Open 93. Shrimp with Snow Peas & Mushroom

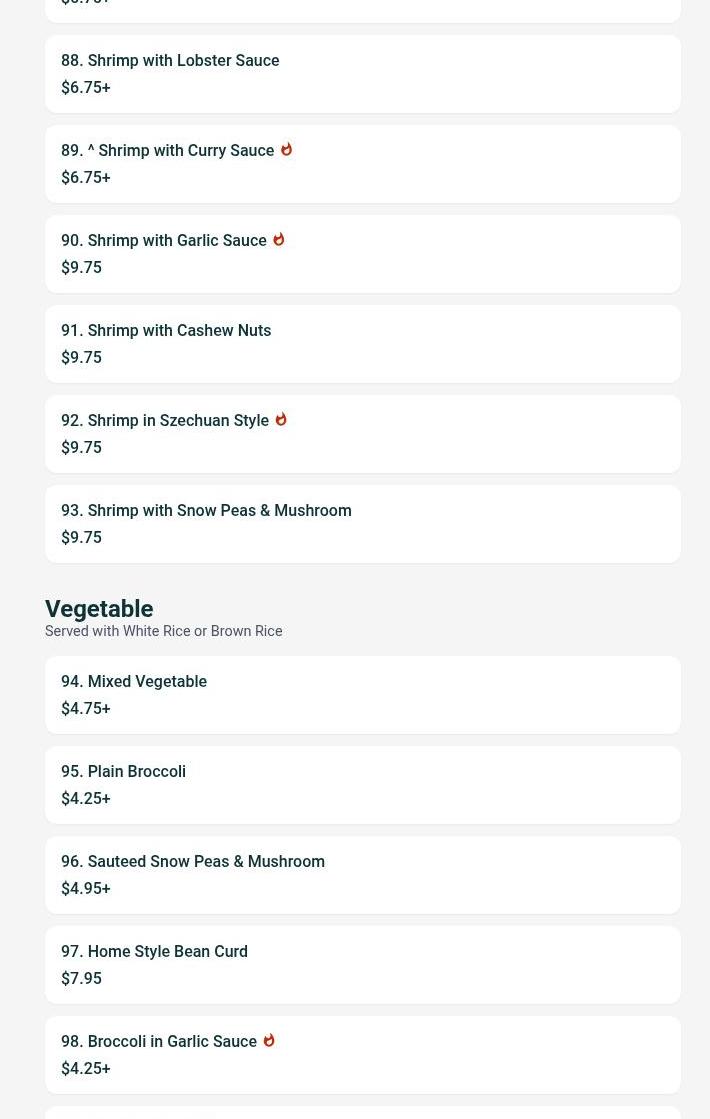click(362, 524)
